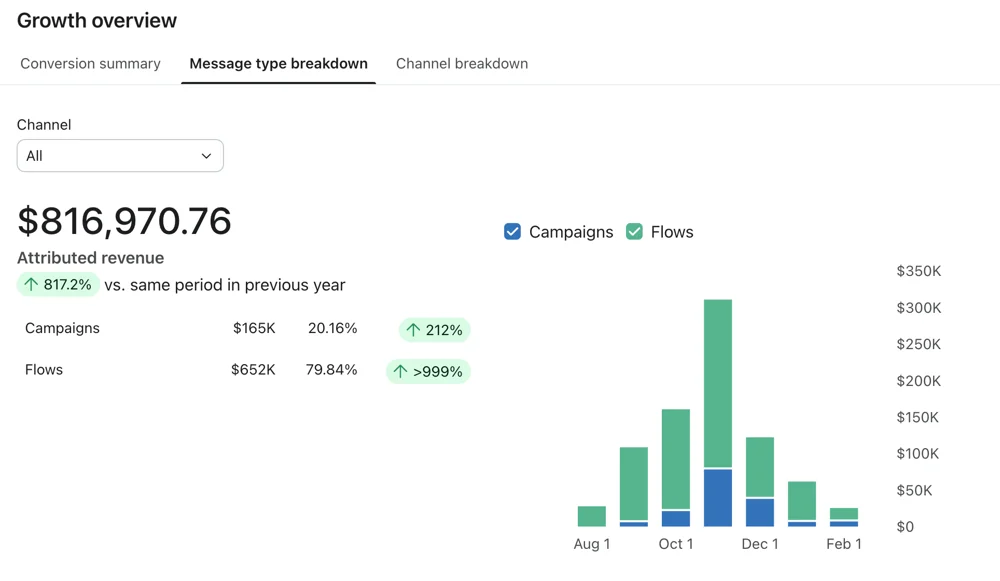
Task: Click the Dec 1 axis label
Action: [760, 544]
